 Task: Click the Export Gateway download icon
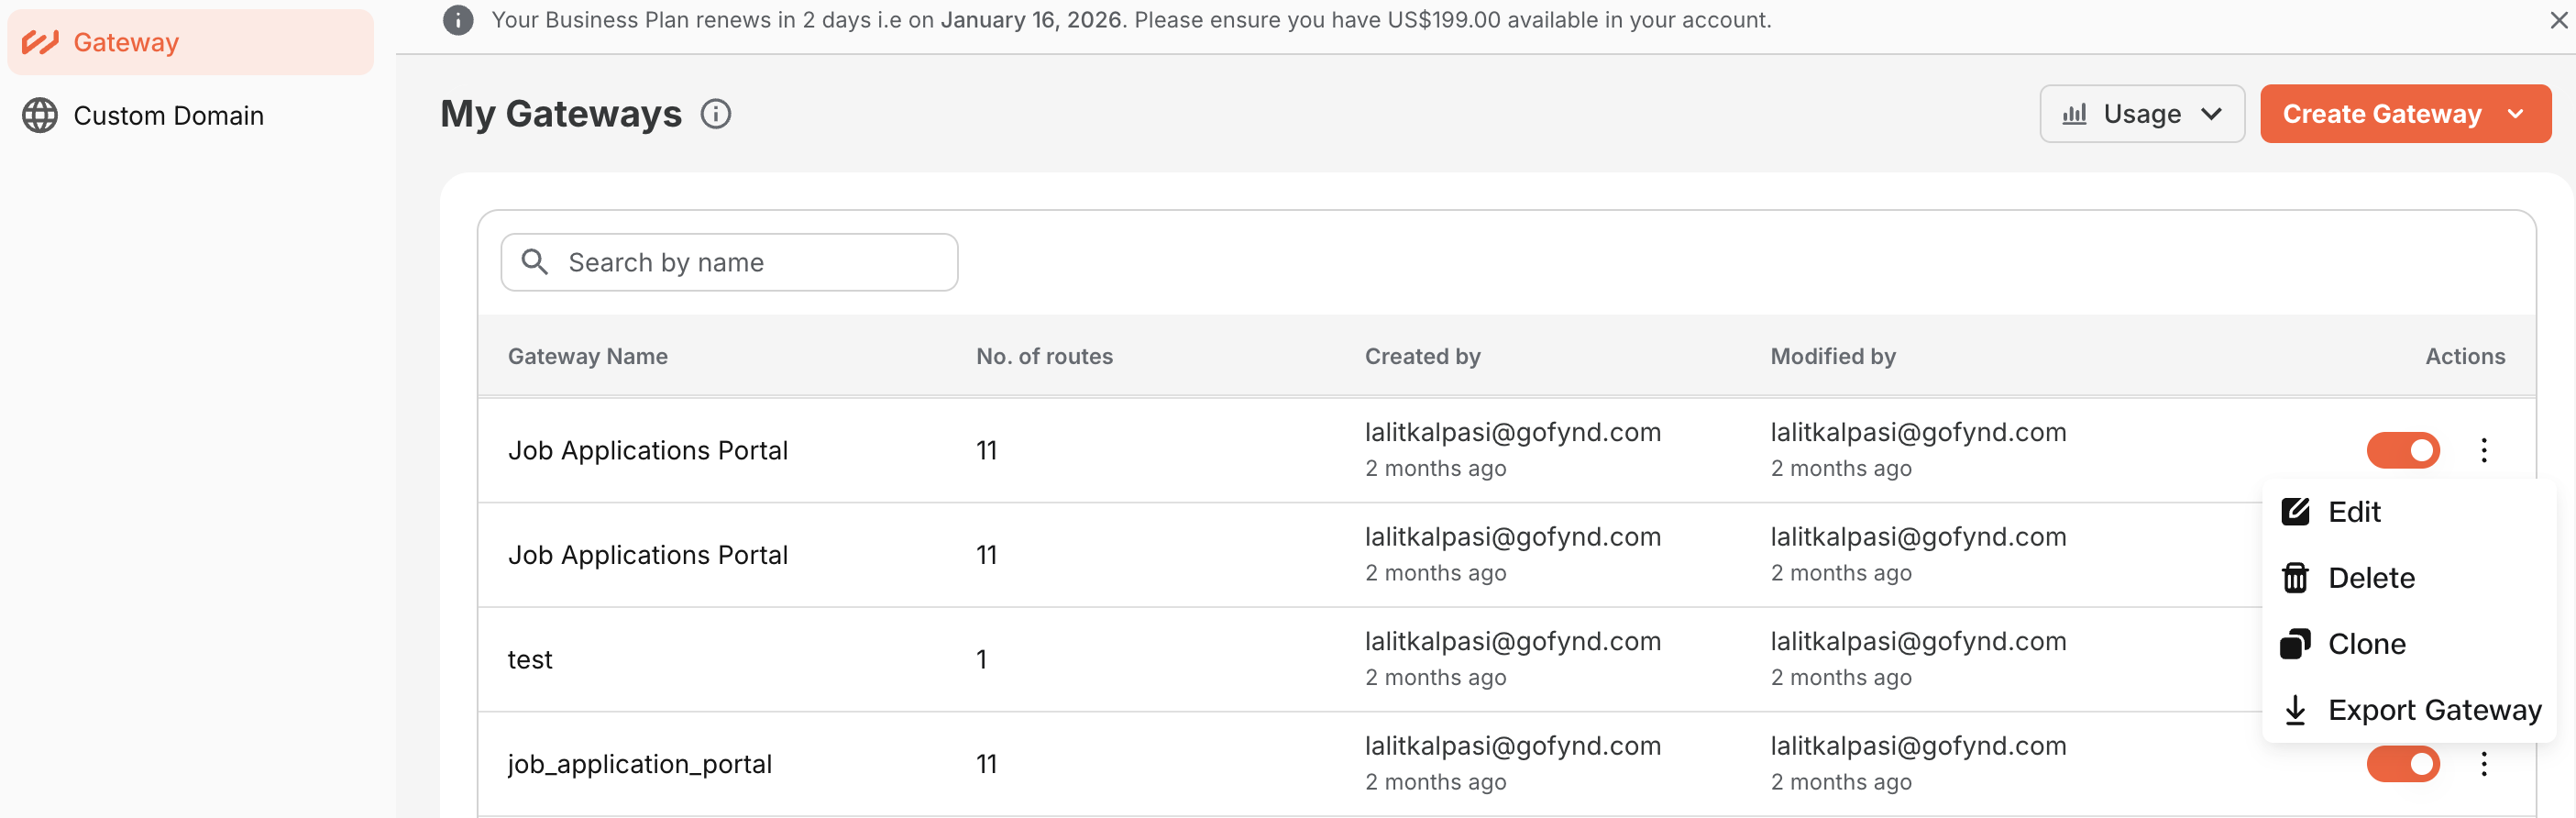(2295, 710)
